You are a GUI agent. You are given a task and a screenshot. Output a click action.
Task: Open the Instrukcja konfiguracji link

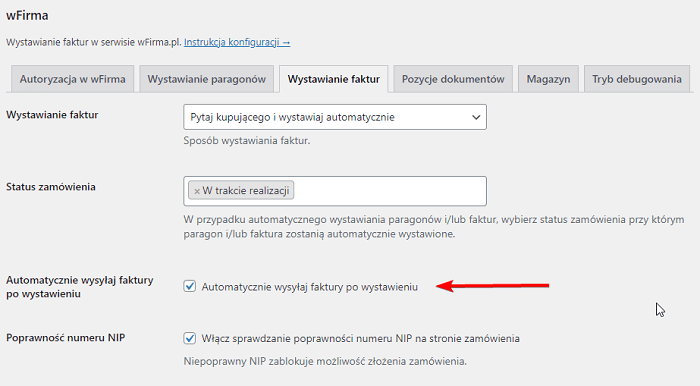(237, 42)
